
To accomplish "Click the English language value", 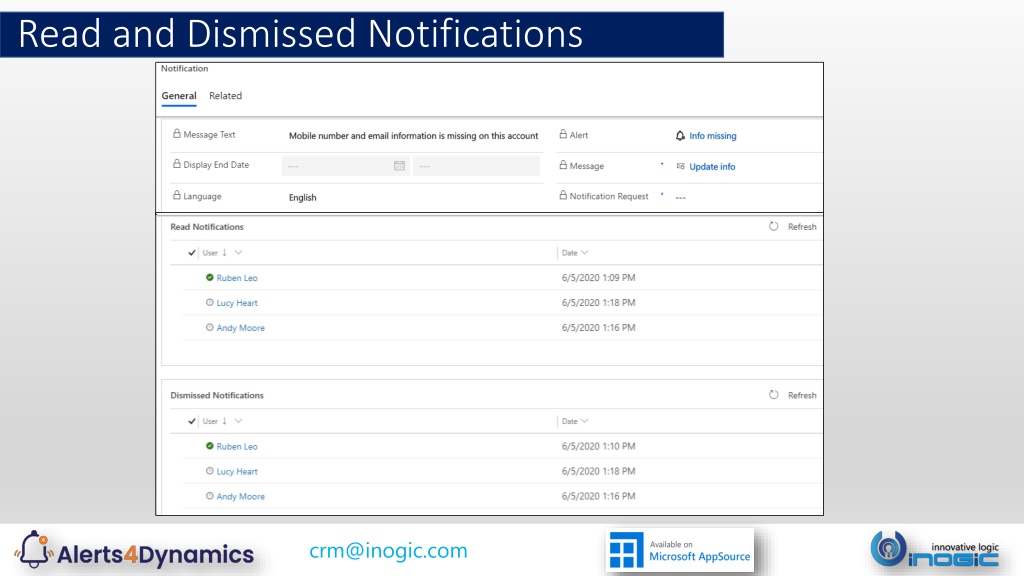I will click(302, 197).
